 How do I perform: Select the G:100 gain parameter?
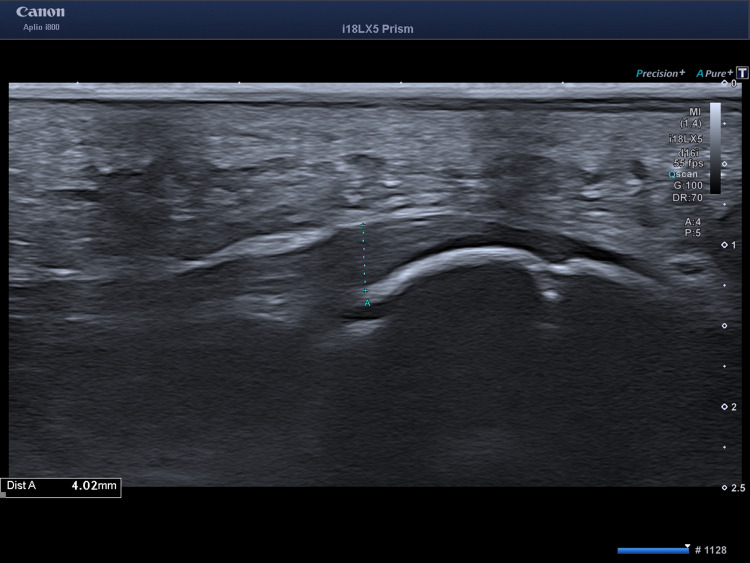(x=691, y=186)
